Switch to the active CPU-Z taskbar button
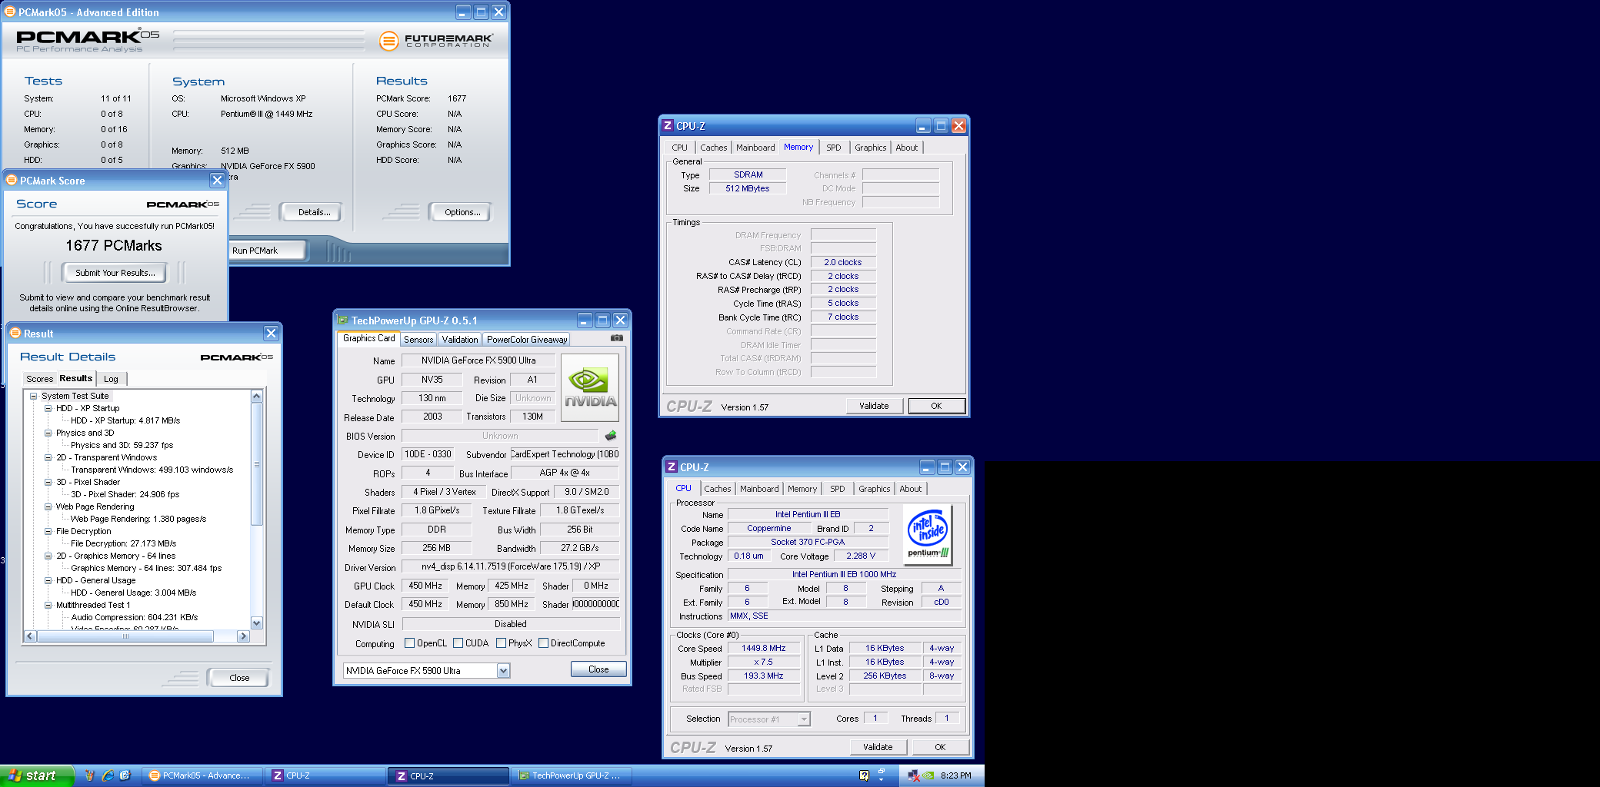The height and width of the screenshot is (787, 1600). (448, 775)
